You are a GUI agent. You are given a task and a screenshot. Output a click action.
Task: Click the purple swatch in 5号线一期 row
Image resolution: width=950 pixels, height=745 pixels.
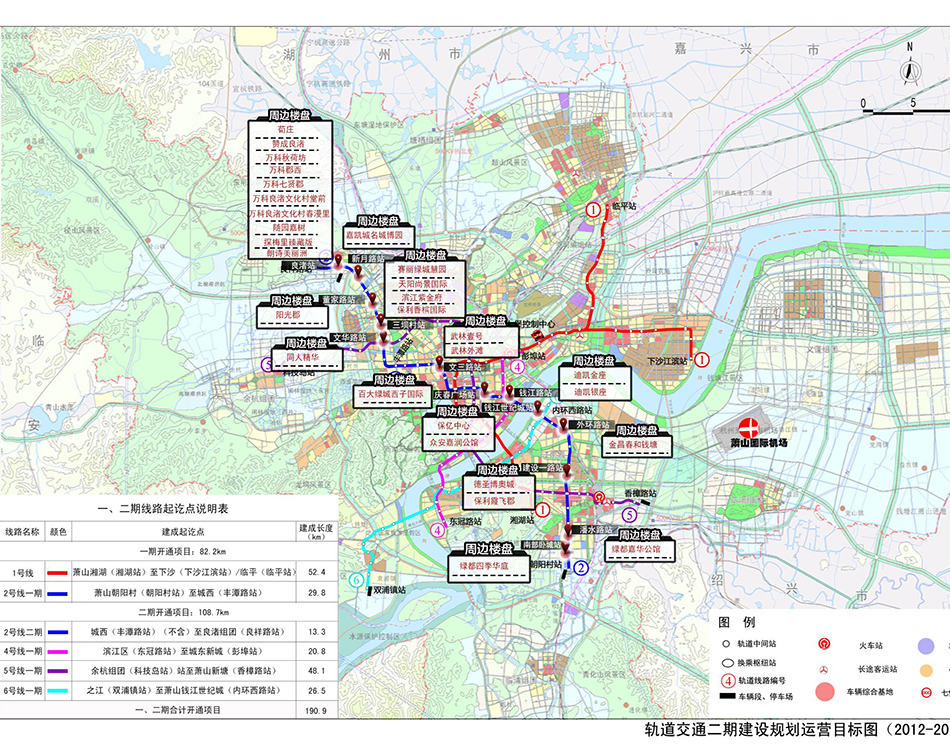tap(58, 671)
